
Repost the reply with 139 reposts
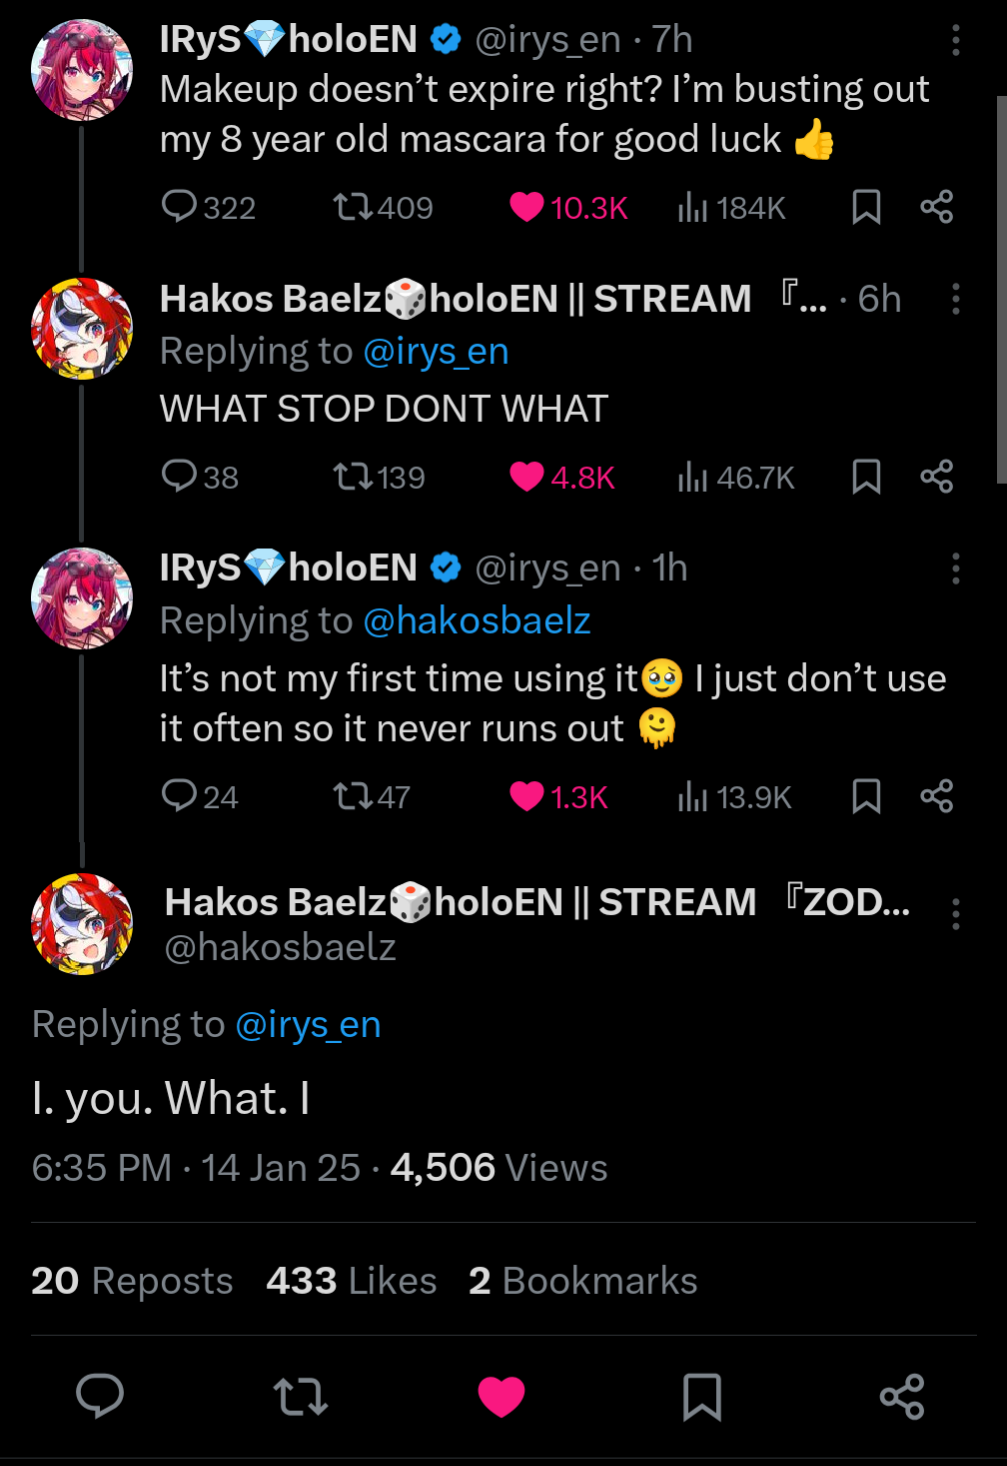pyautogui.click(x=352, y=477)
